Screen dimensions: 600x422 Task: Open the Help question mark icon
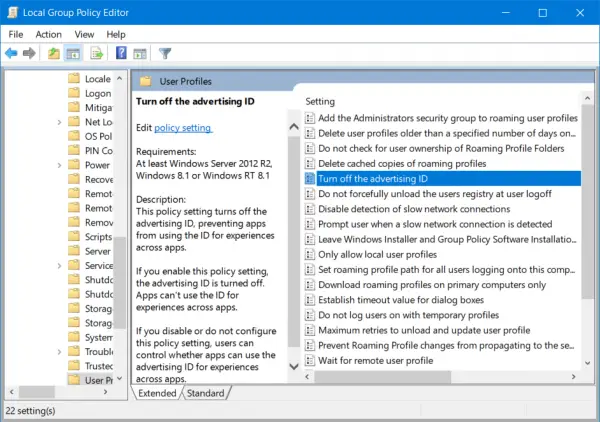tap(121, 53)
